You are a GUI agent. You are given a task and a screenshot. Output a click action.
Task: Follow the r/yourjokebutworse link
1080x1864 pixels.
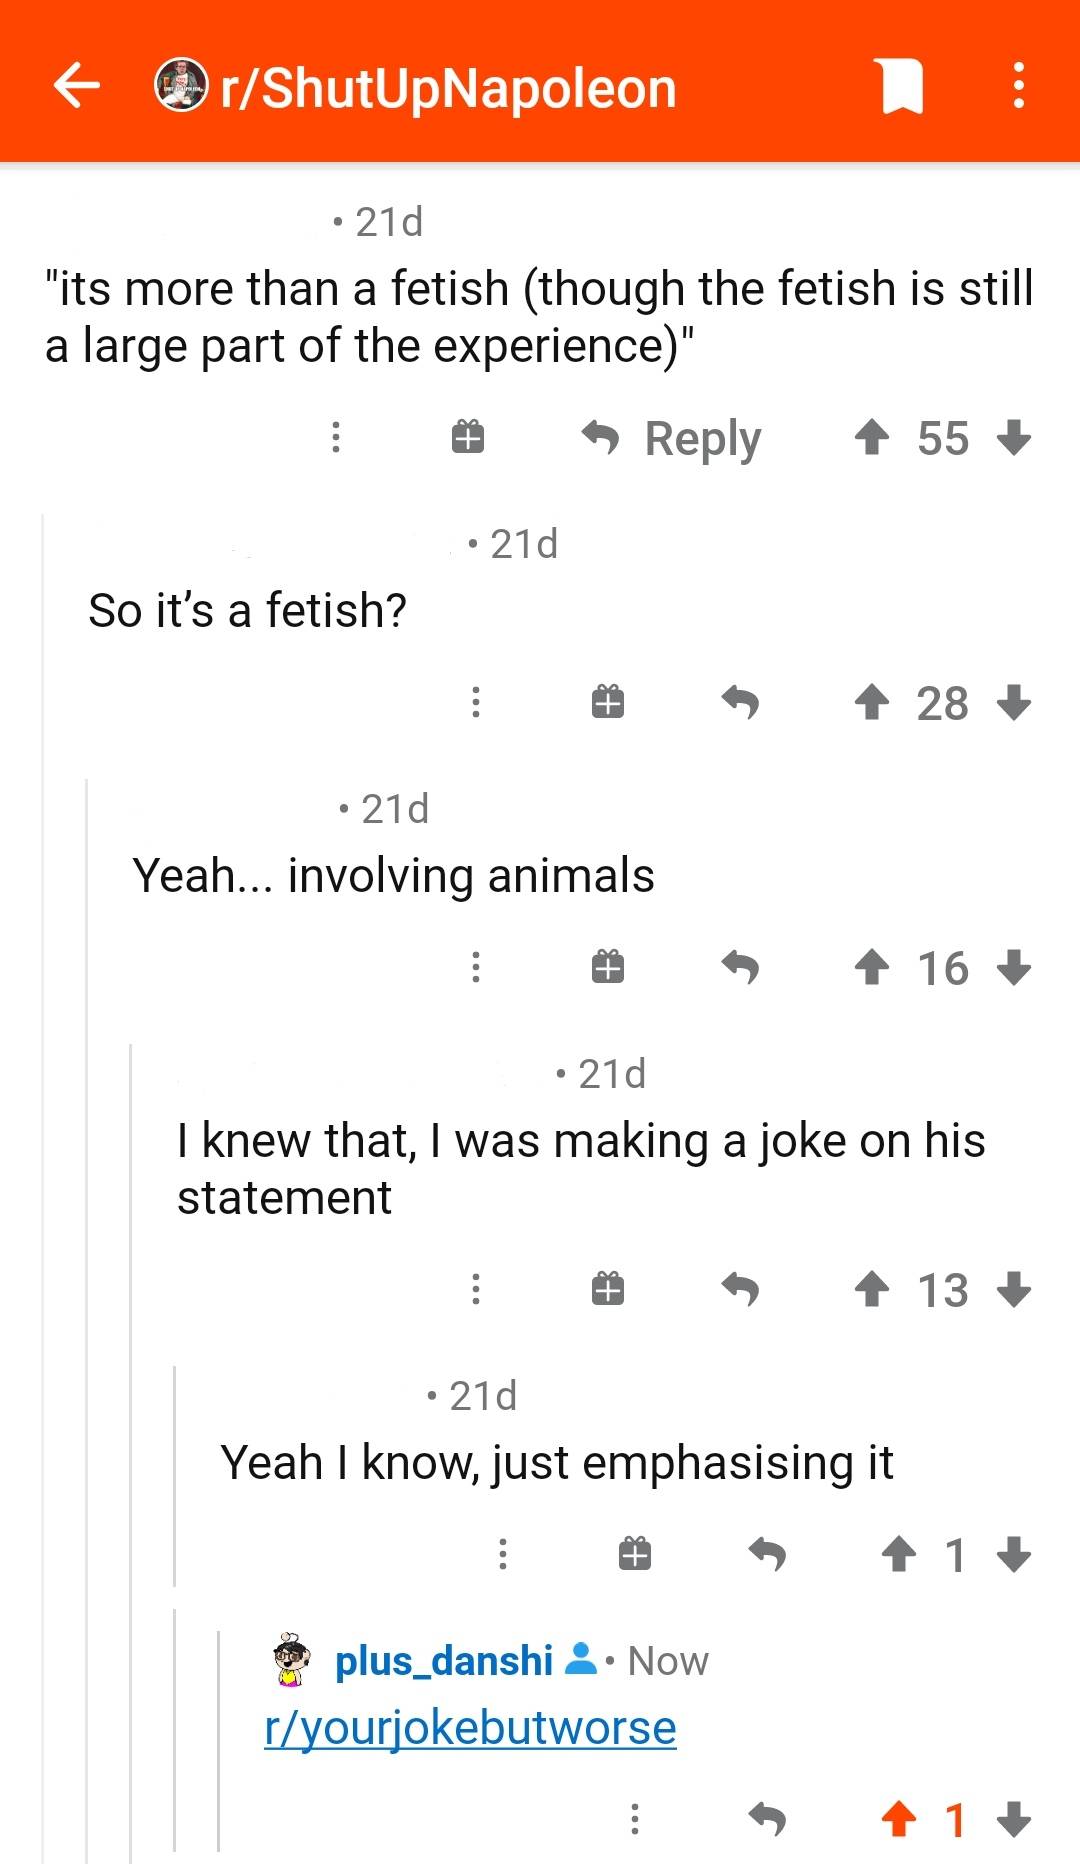point(471,1725)
